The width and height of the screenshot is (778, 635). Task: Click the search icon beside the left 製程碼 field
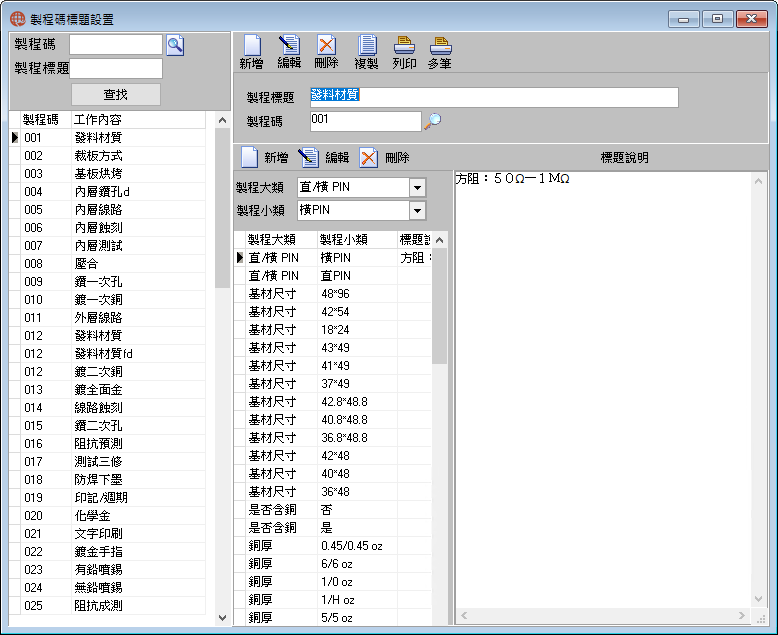(x=175, y=45)
